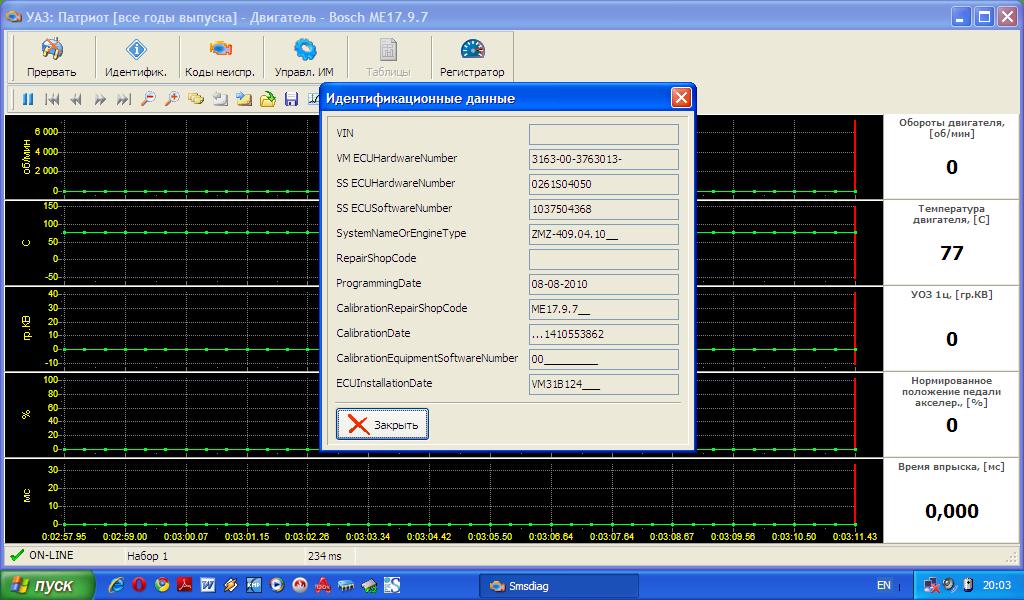
Task: Click the EN language indicator
Action: 883,586
